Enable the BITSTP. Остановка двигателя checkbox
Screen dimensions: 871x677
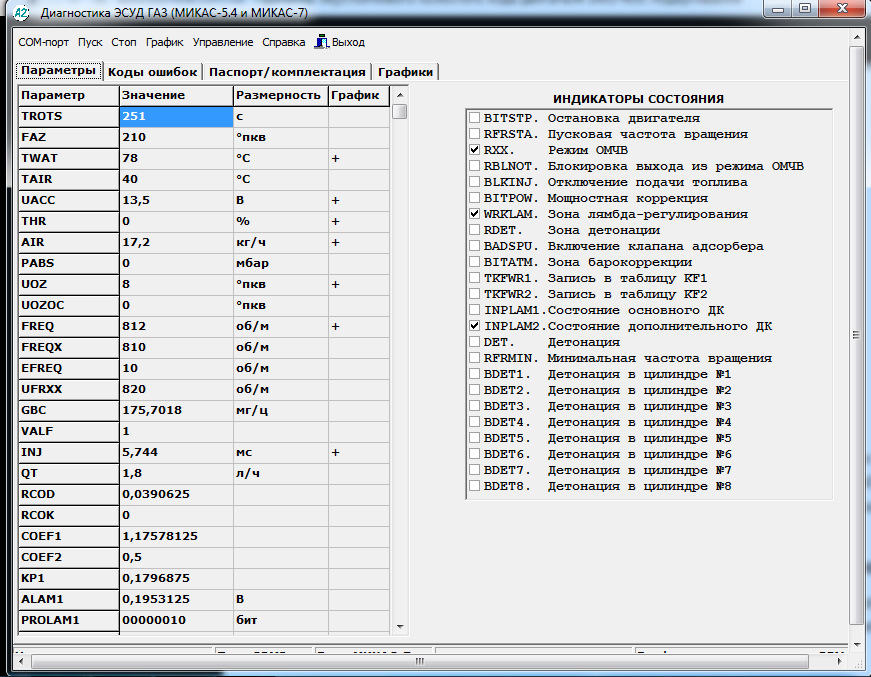tap(475, 118)
